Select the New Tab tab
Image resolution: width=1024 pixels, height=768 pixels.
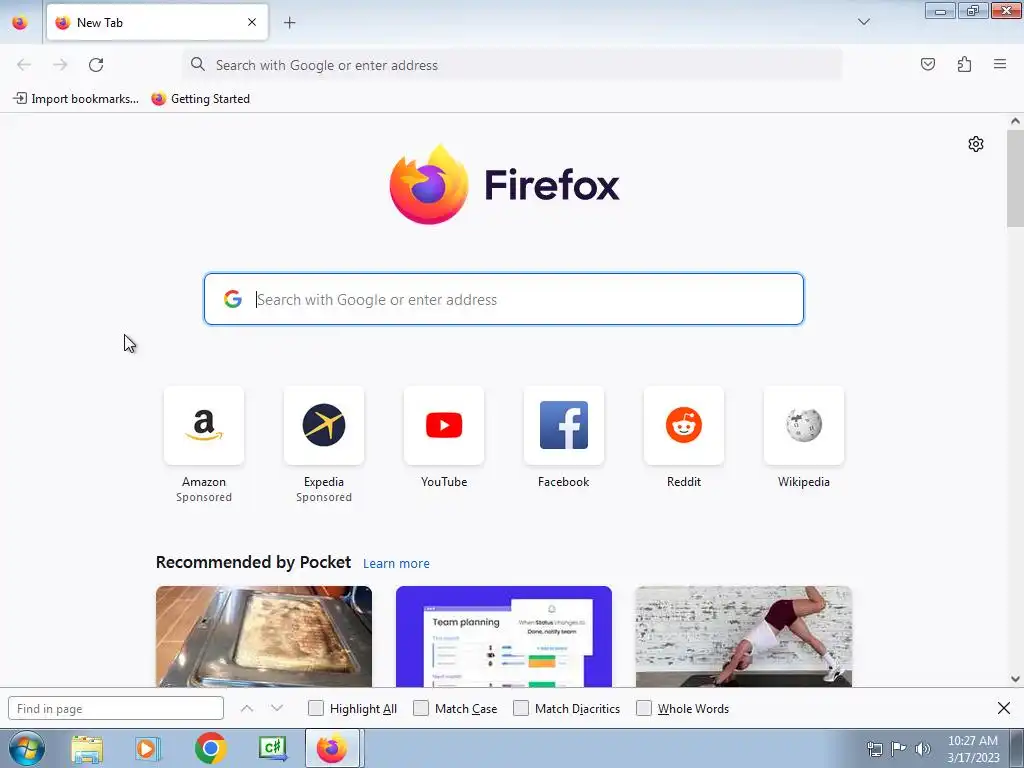click(157, 22)
